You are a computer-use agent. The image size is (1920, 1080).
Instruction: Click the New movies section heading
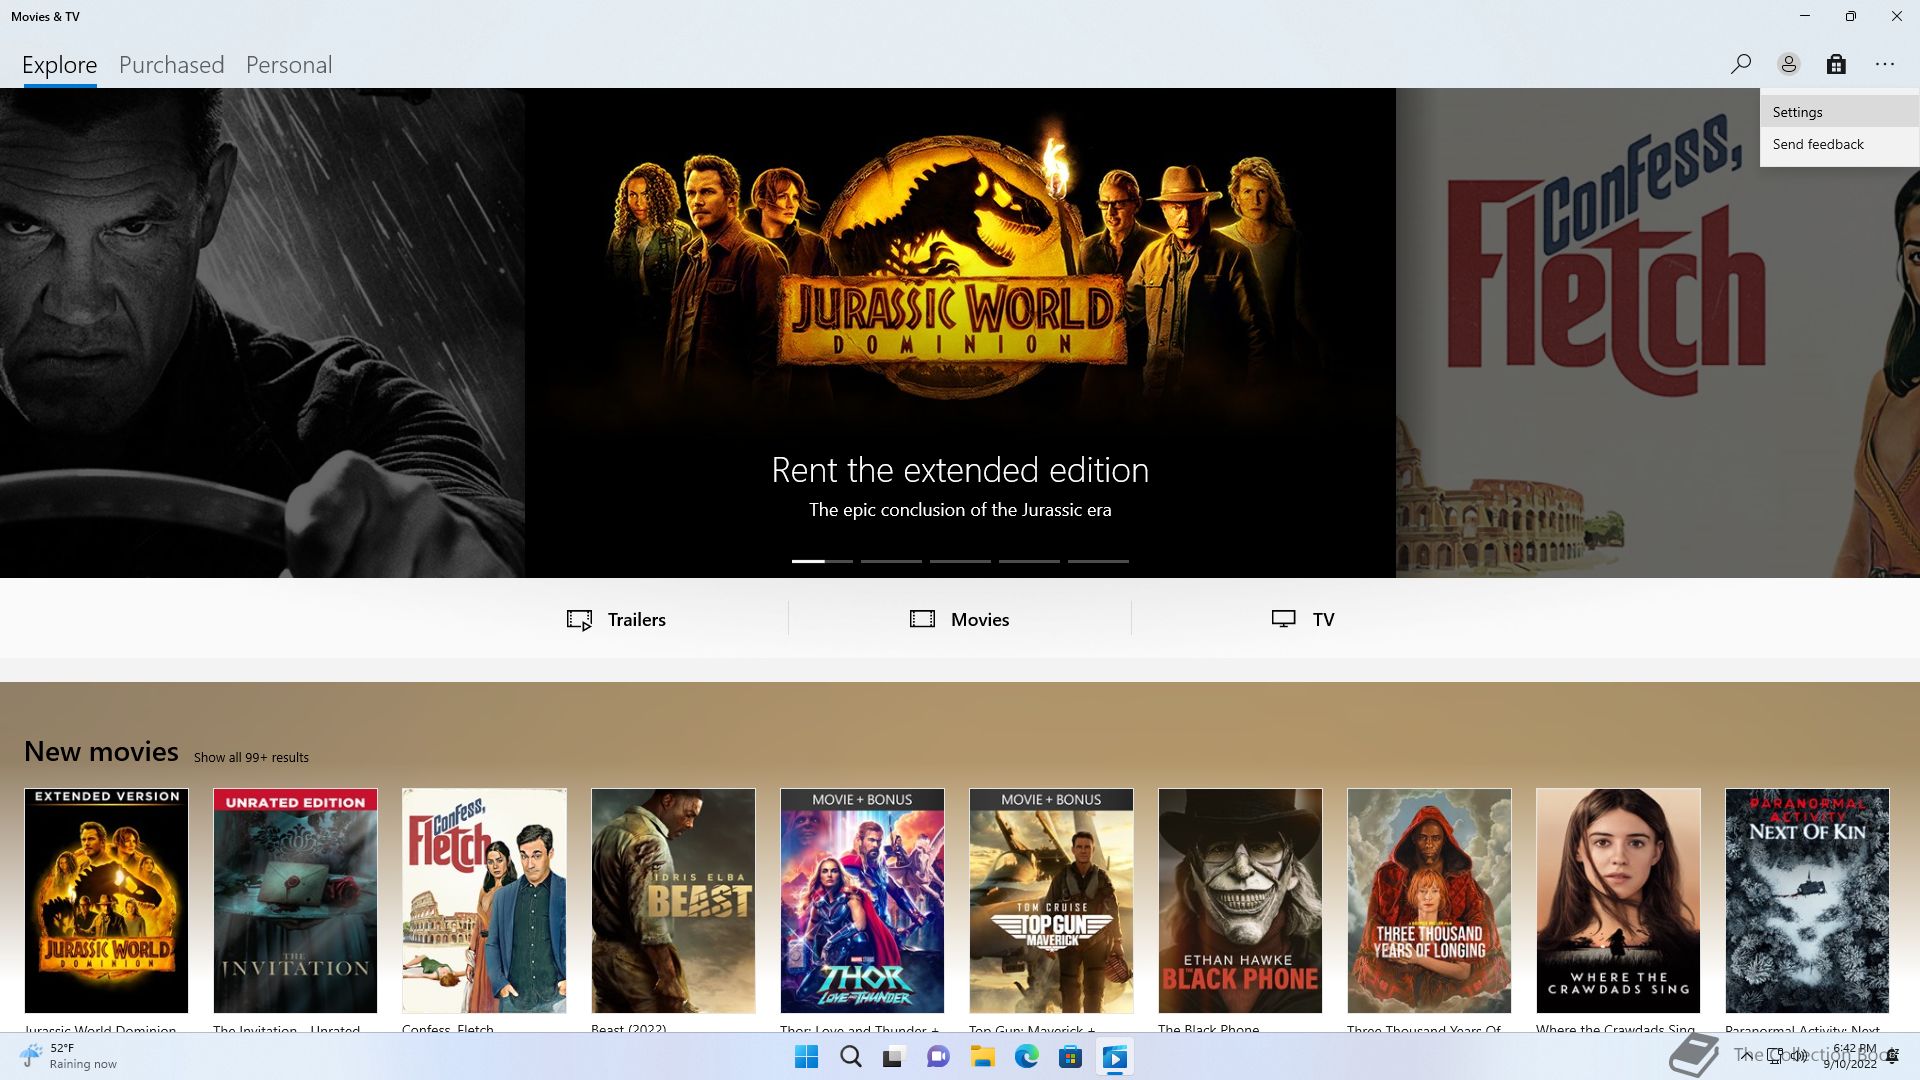click(x=101, y=751)
